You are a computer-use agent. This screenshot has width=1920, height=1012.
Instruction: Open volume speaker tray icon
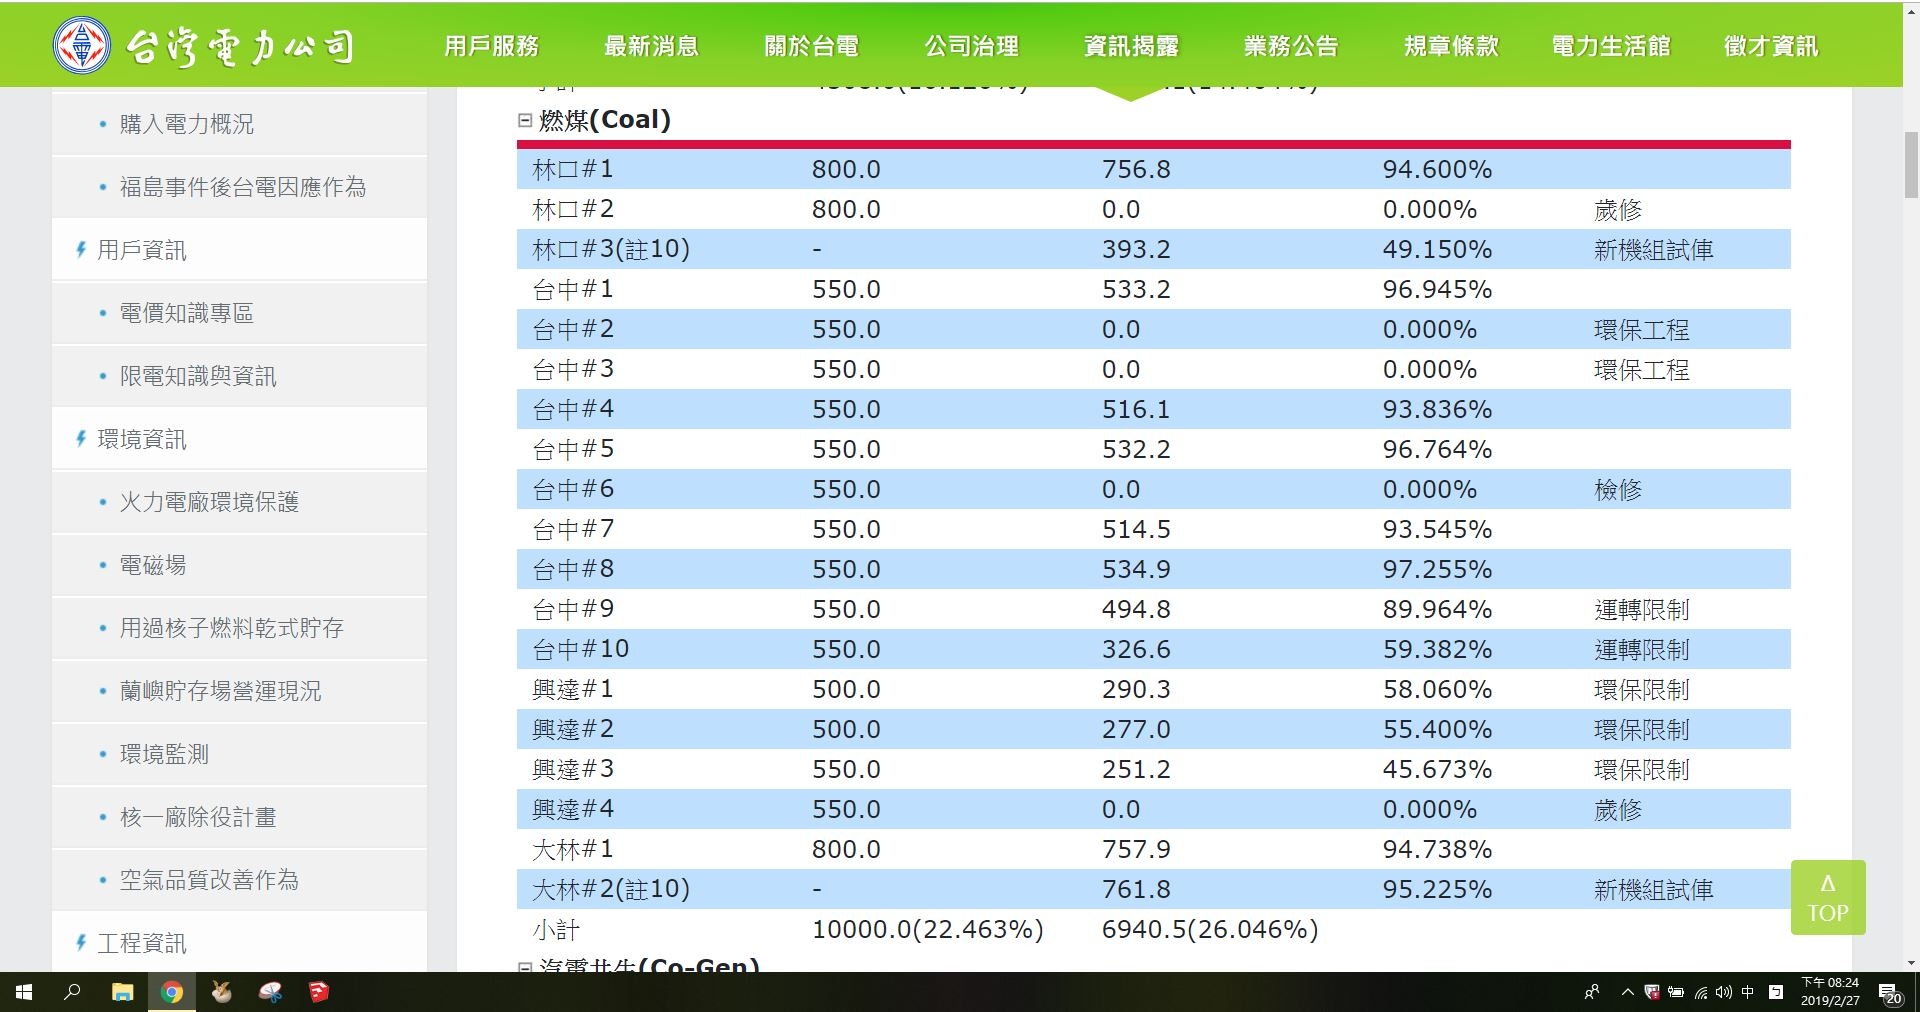pos(1723,992)
